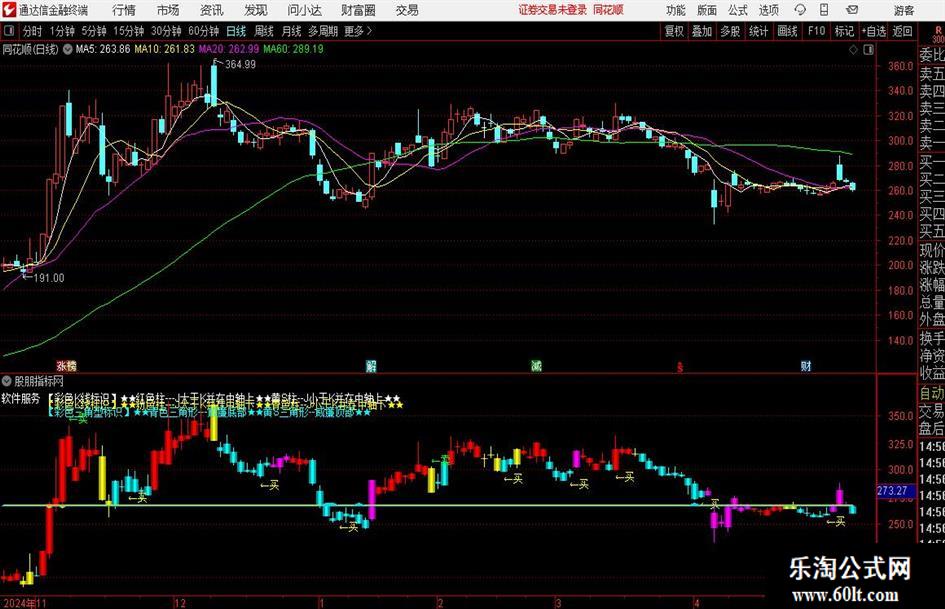Screen dimensions: 945x609
Task: Open the customer service headset icon
Action: point(800,10)
